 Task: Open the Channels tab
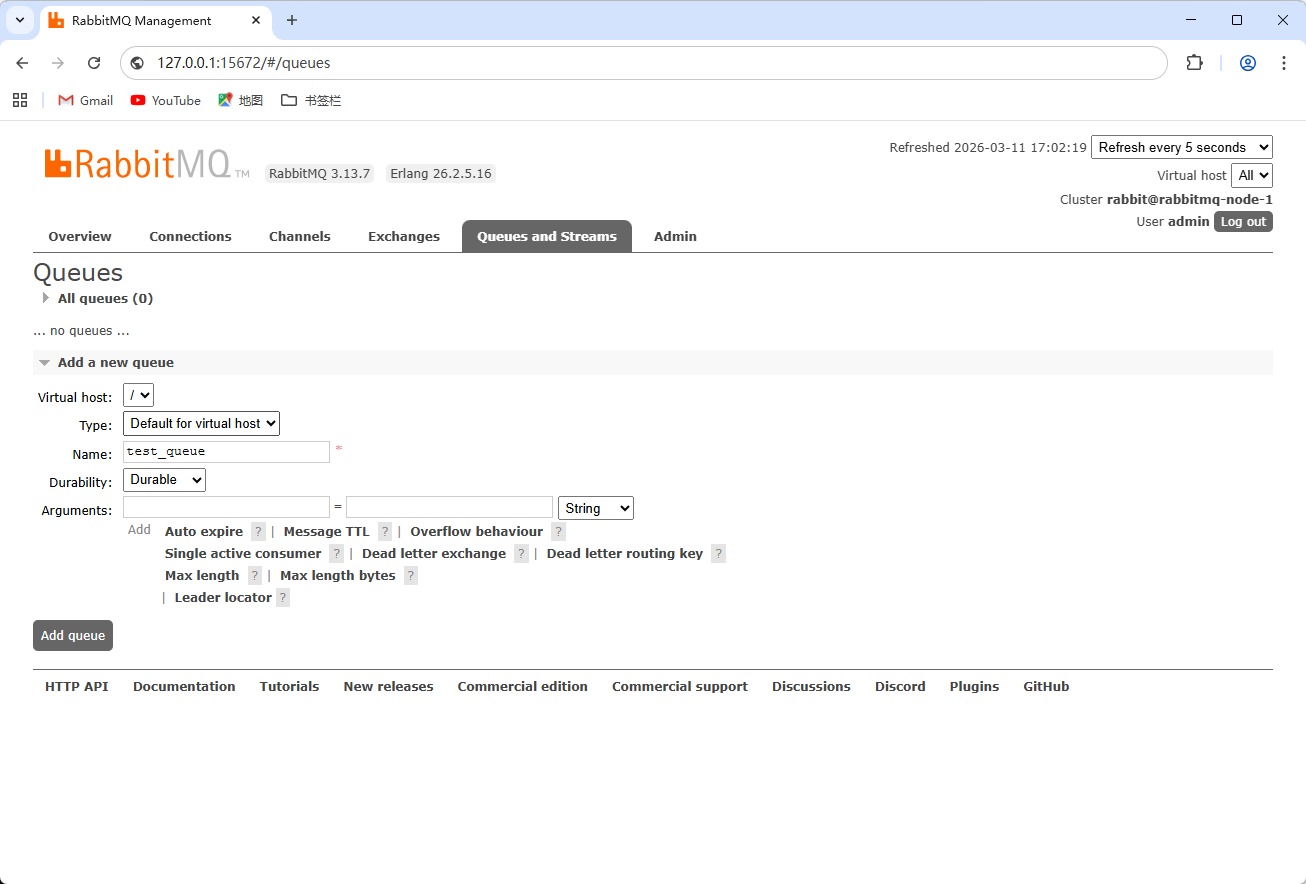(300, 237)
